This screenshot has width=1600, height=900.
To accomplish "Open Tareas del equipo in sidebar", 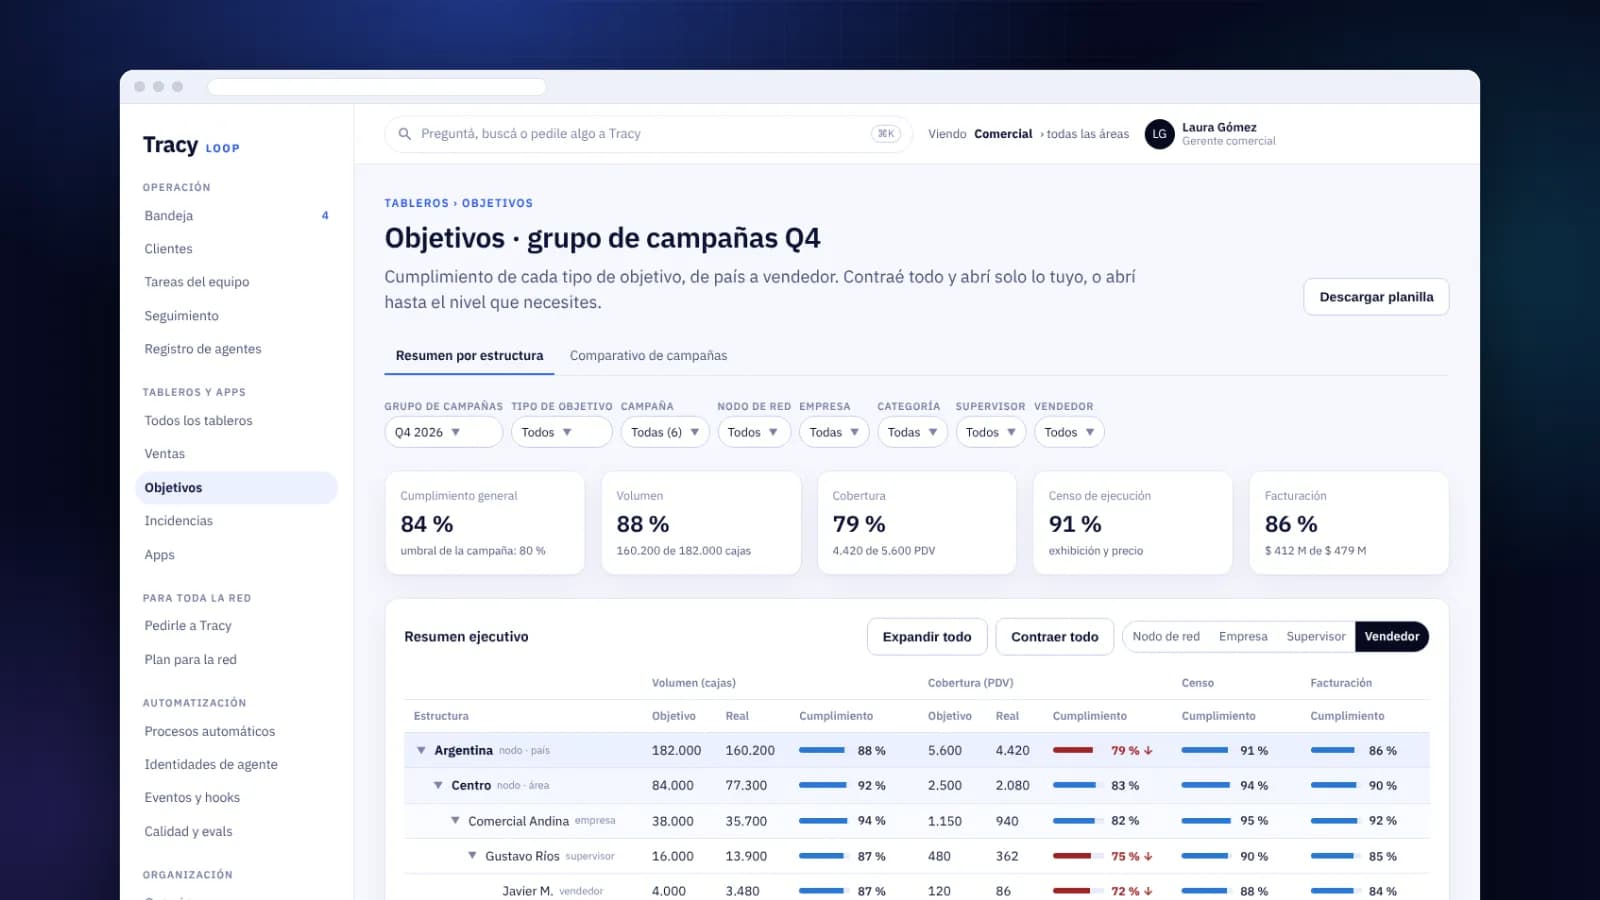I will pyautogui.click(x=236, y=282).
